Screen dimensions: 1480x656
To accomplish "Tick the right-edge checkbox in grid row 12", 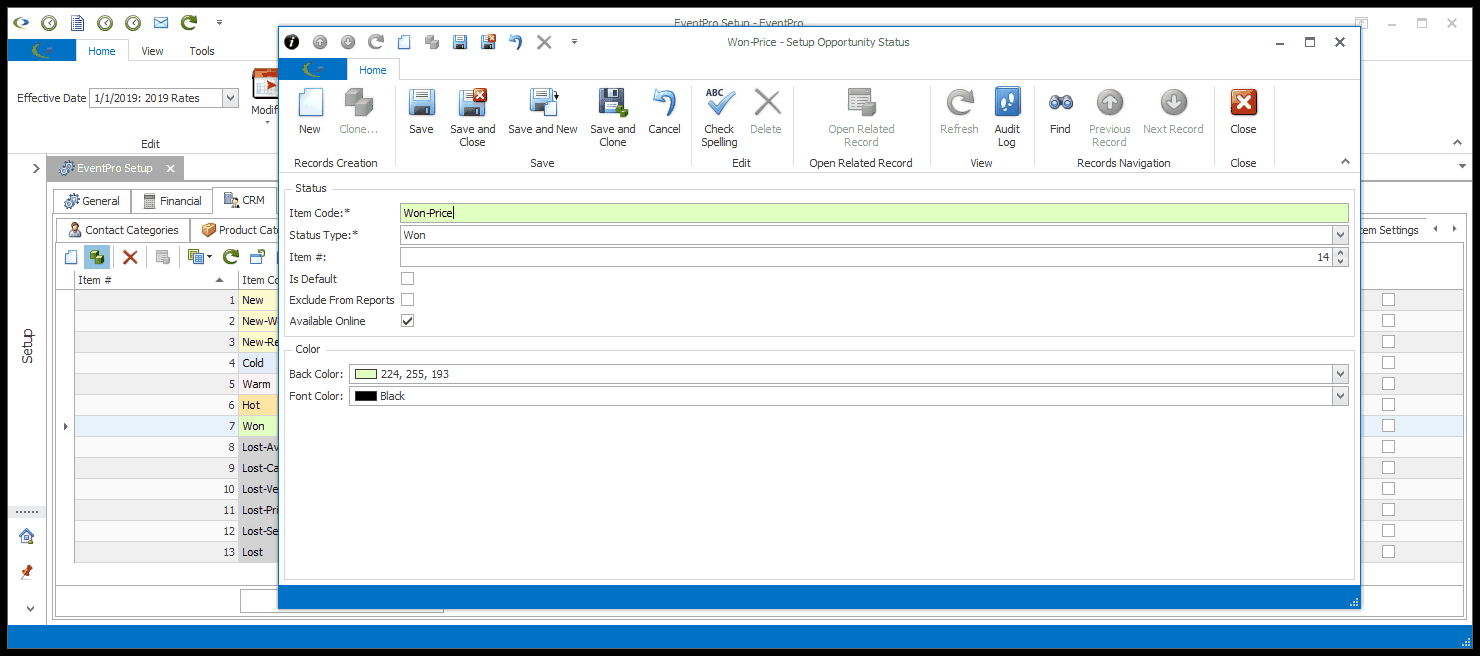I will click(x=1388, y=531).
